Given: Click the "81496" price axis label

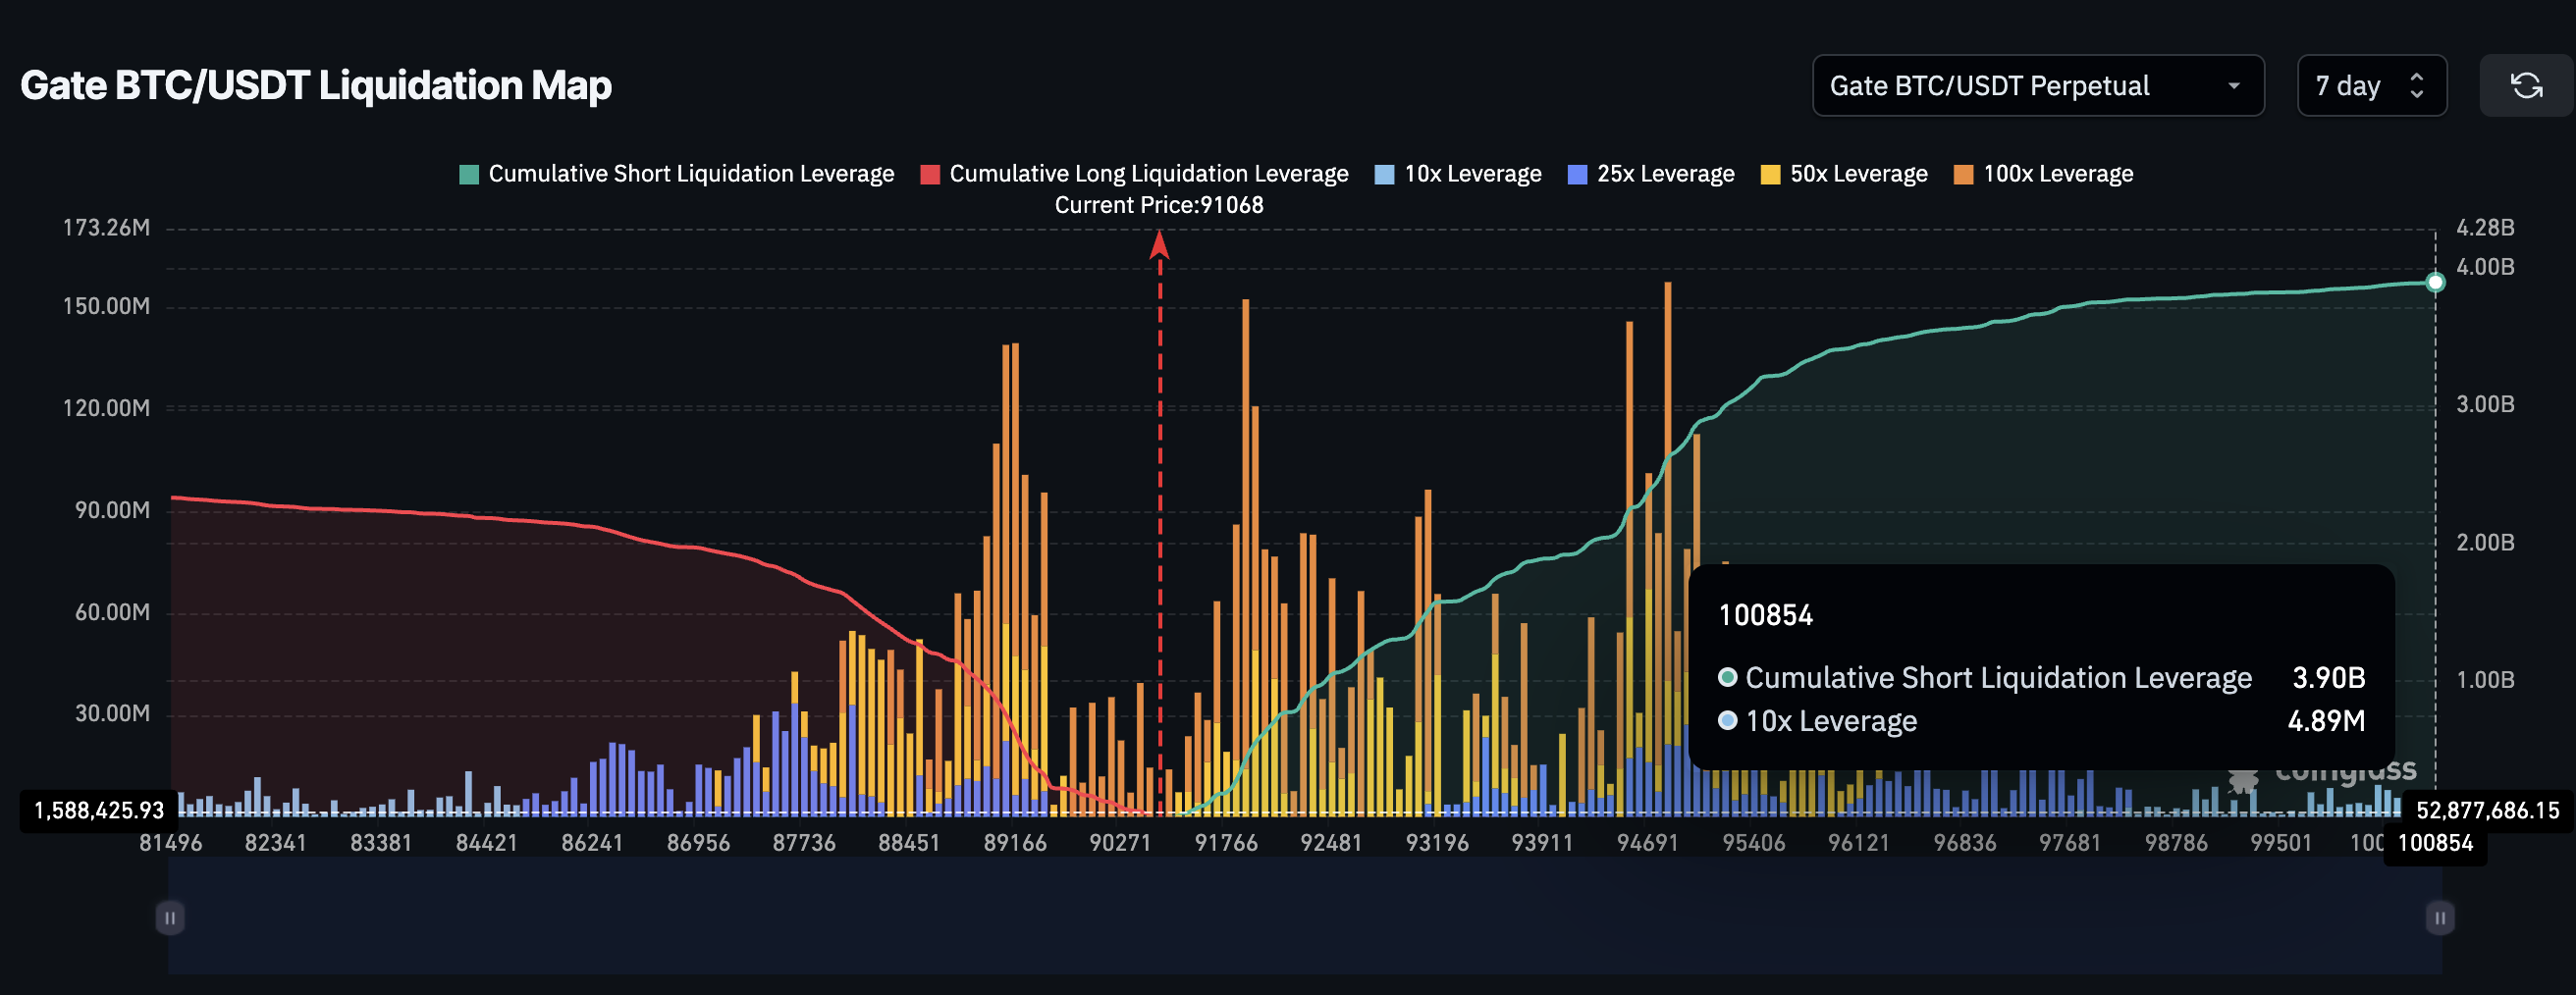Looking at the screenshot, I should (x=170, y=843).
